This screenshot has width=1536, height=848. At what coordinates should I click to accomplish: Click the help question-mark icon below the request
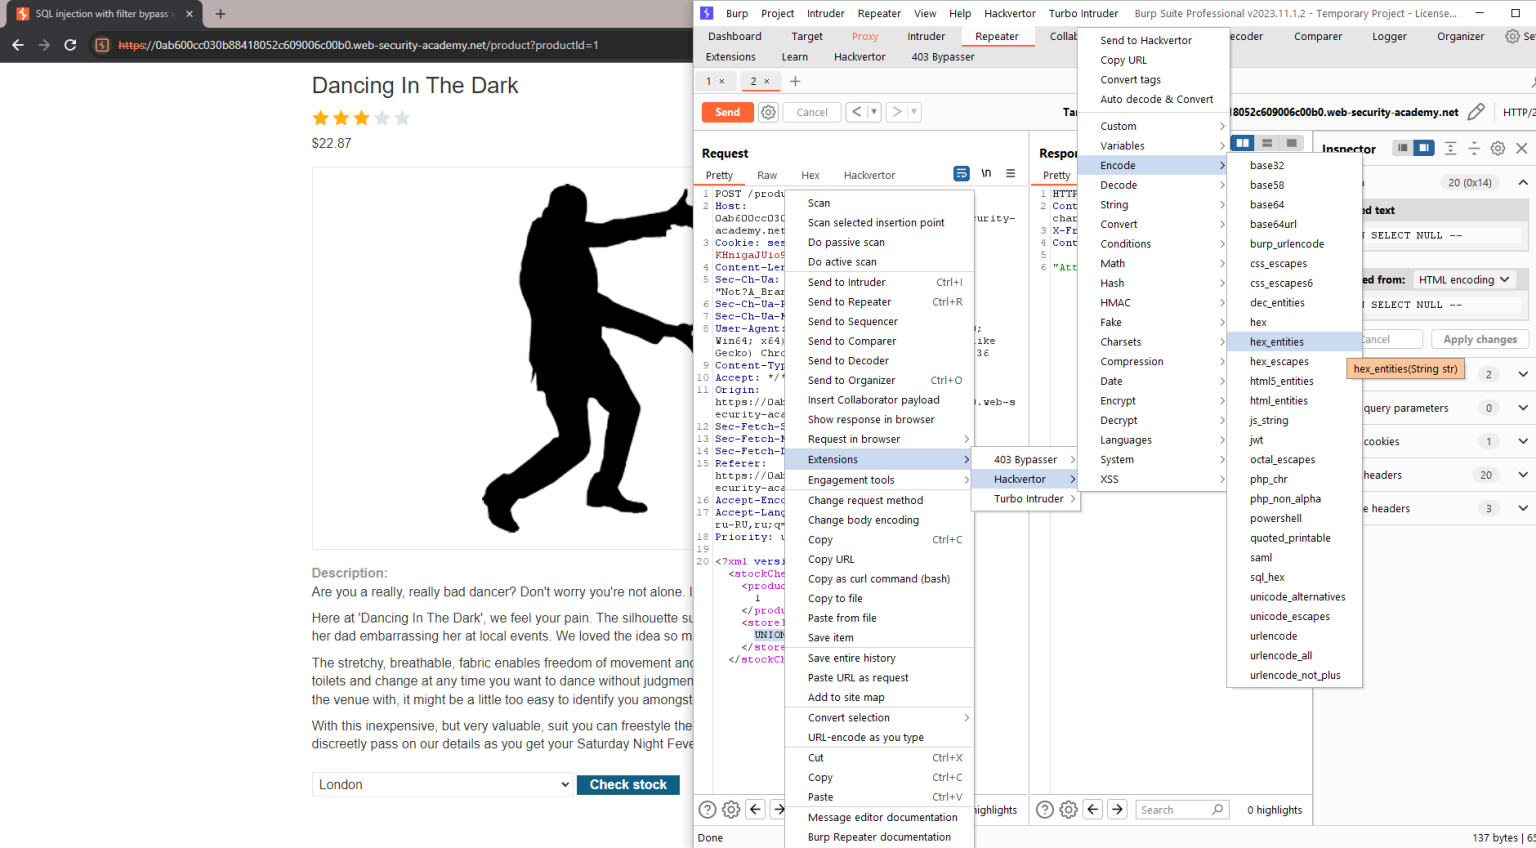(x=707, y=809)
